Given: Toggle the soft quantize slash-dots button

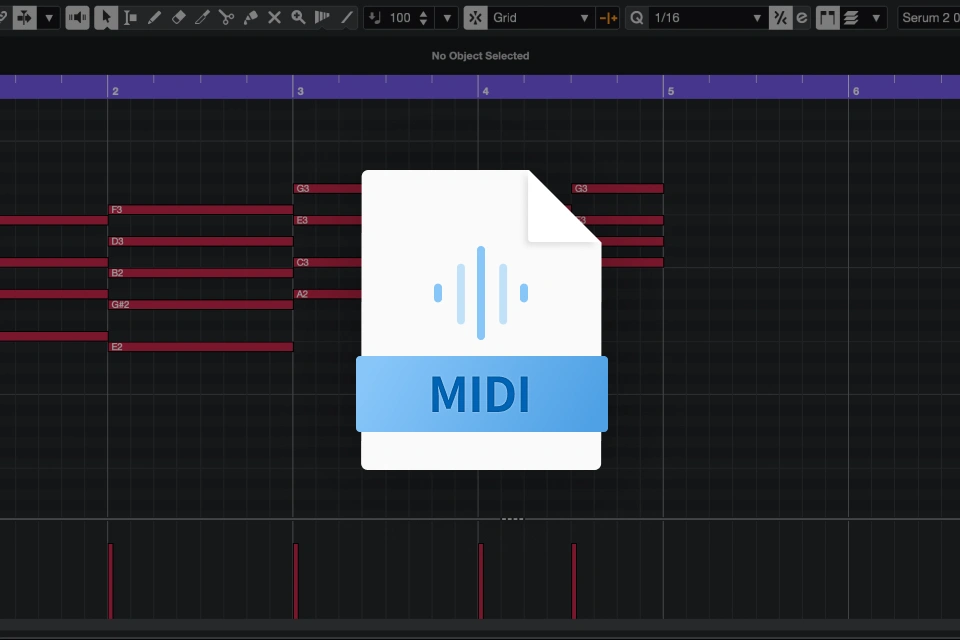Looking at the screenshot, I should [x=780, y=18].
